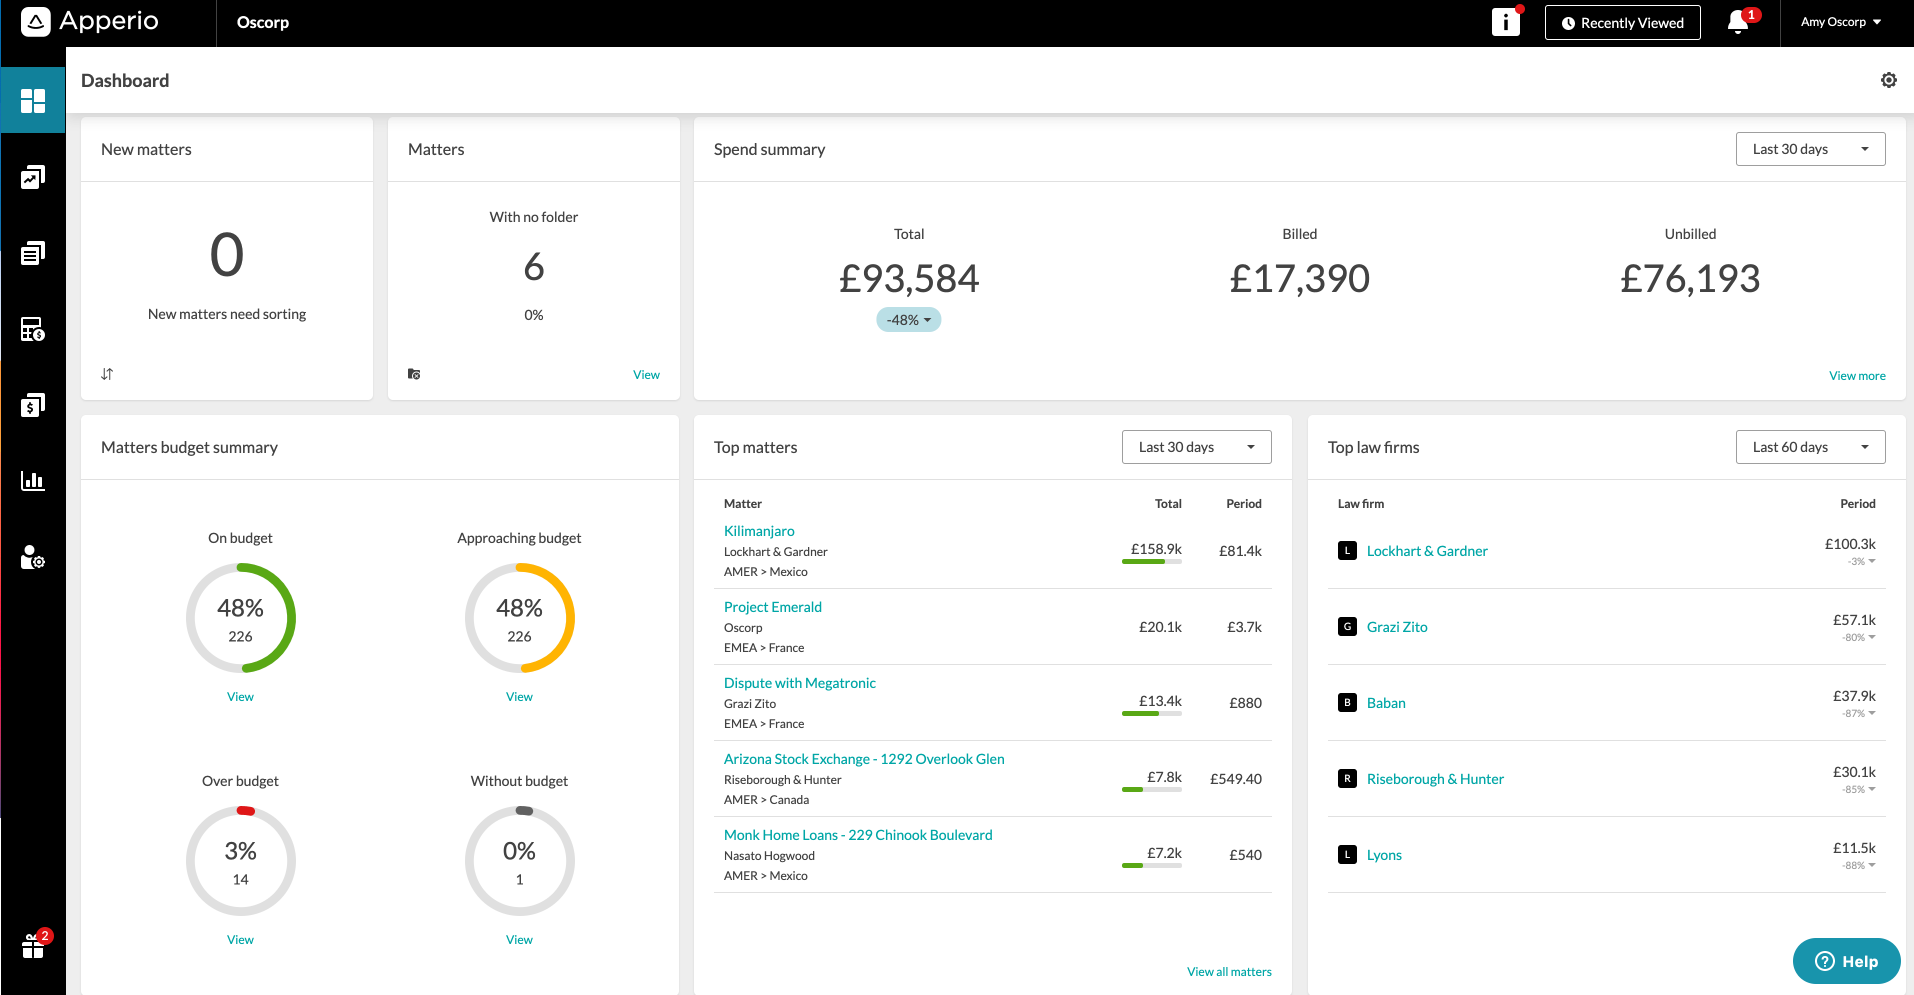
Task: Click the Dispute with Megatronic £13.4k total
Action: (x=1160, y=701)
